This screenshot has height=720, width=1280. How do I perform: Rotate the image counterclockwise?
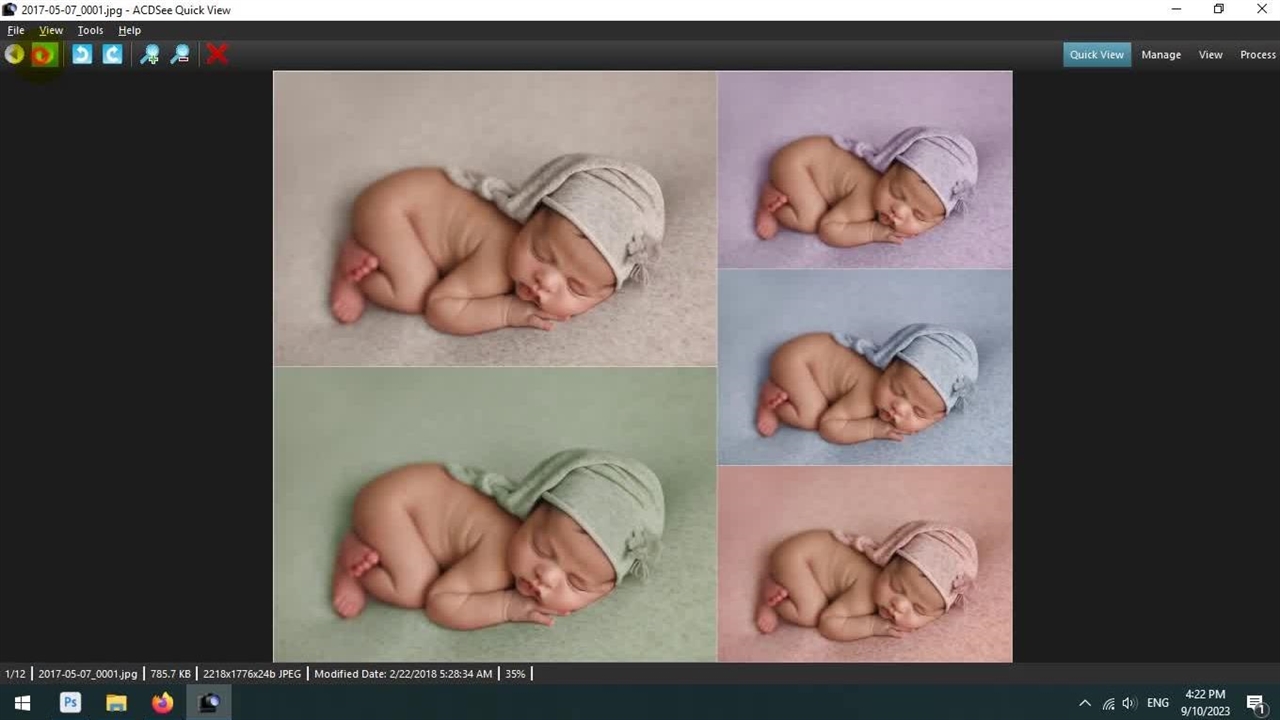tap(82, 55)
